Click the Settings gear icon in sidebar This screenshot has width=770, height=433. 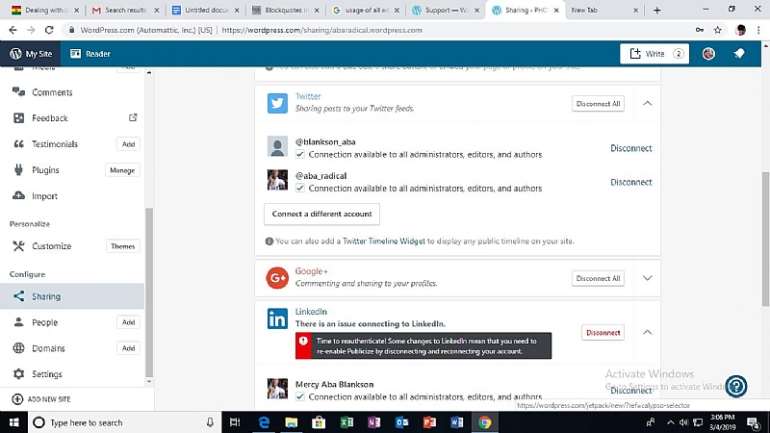pyautogui.click(x=19, y=374)
